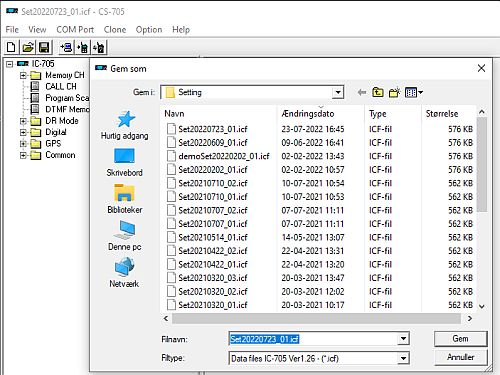The width and height of the screenshot is (500, 375).
Task: Select Hurtig adgang in places bar
Action: (x=125, y=125)
